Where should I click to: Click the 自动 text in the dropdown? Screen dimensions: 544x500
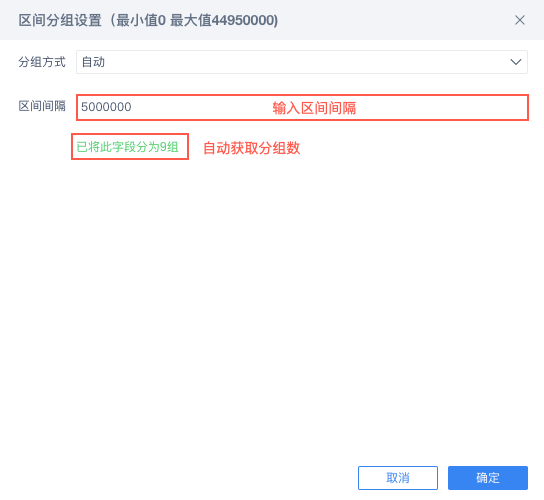tap(93, 62)
